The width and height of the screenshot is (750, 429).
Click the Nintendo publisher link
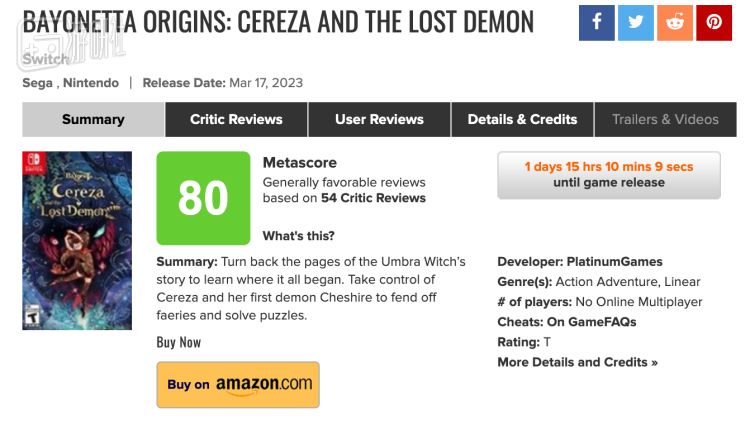pyautogui.click(x=90, y=83)
